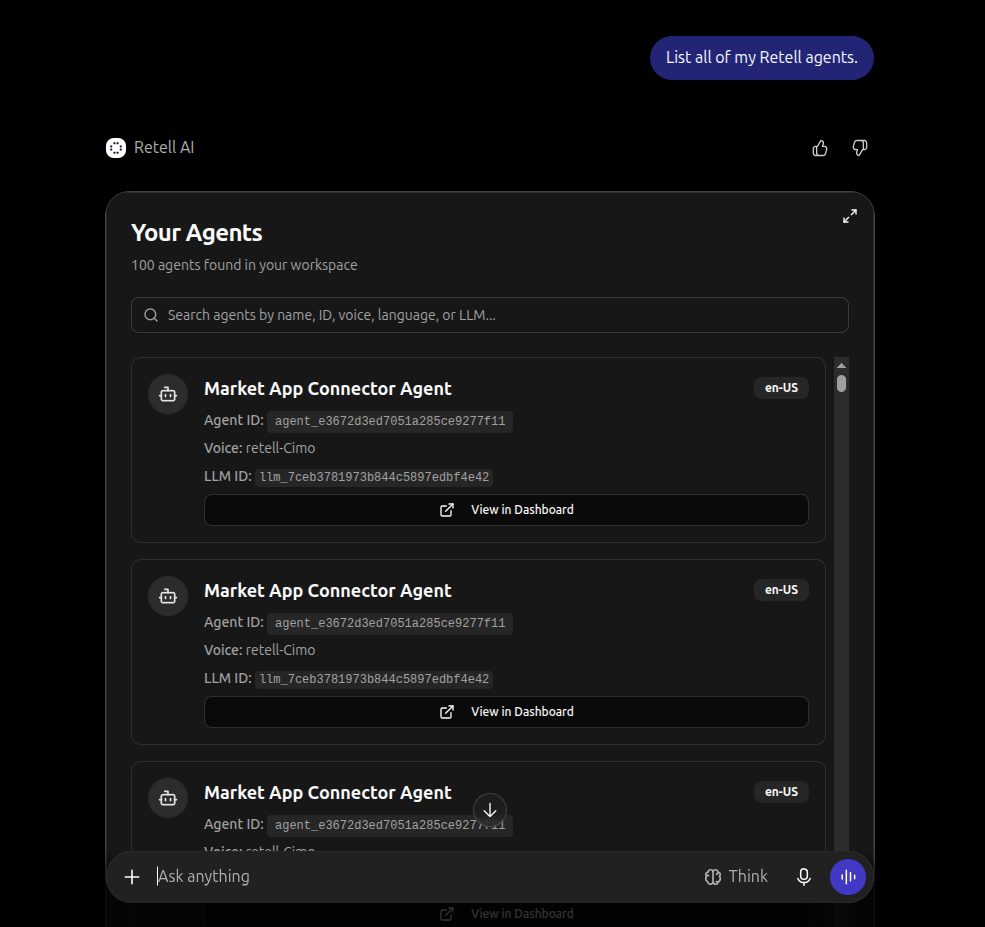The height and width of the screenshot is (927, 985).
Task: Click the third card's Market App Connector Agent title
Action: coord(328,793)
